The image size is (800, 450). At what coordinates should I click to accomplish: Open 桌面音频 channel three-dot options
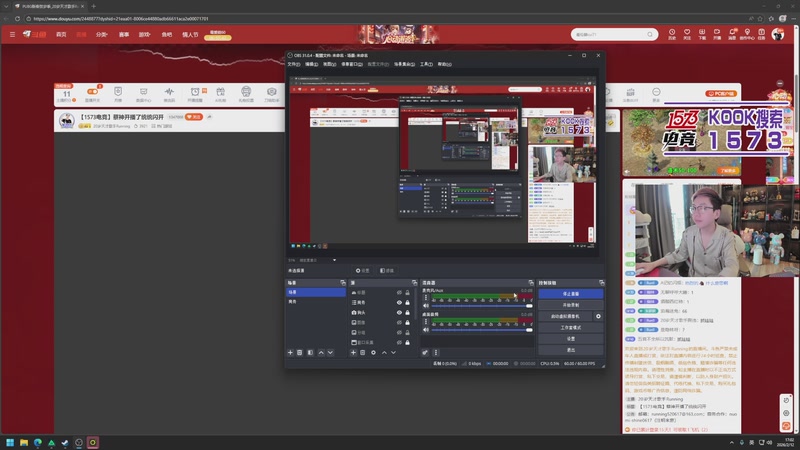pos(426,321)
